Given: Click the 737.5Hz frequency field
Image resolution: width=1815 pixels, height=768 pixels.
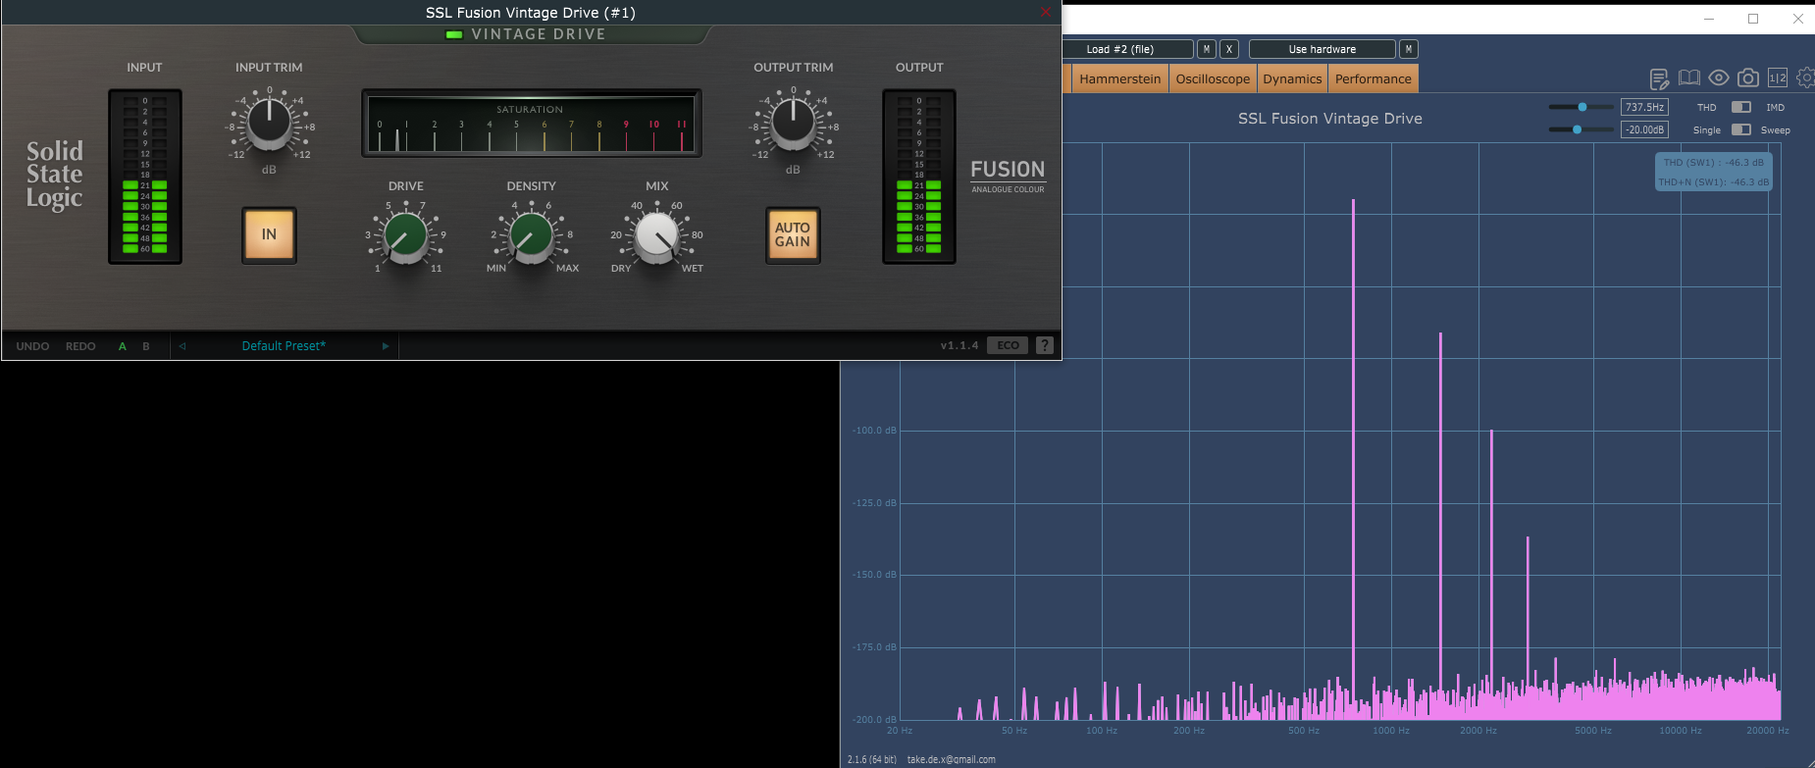Looking at the screenshot, I should [1644, 107].
